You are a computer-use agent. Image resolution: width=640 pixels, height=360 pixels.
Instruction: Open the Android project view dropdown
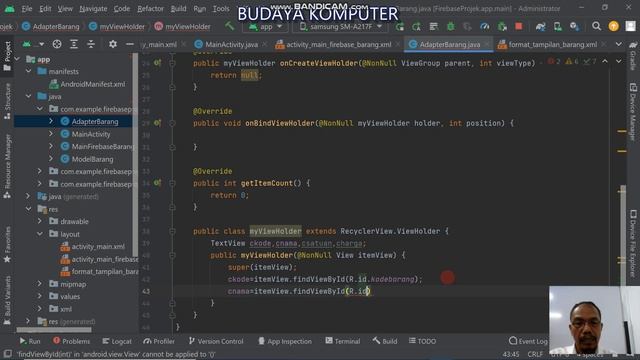[x=33, y=44]
